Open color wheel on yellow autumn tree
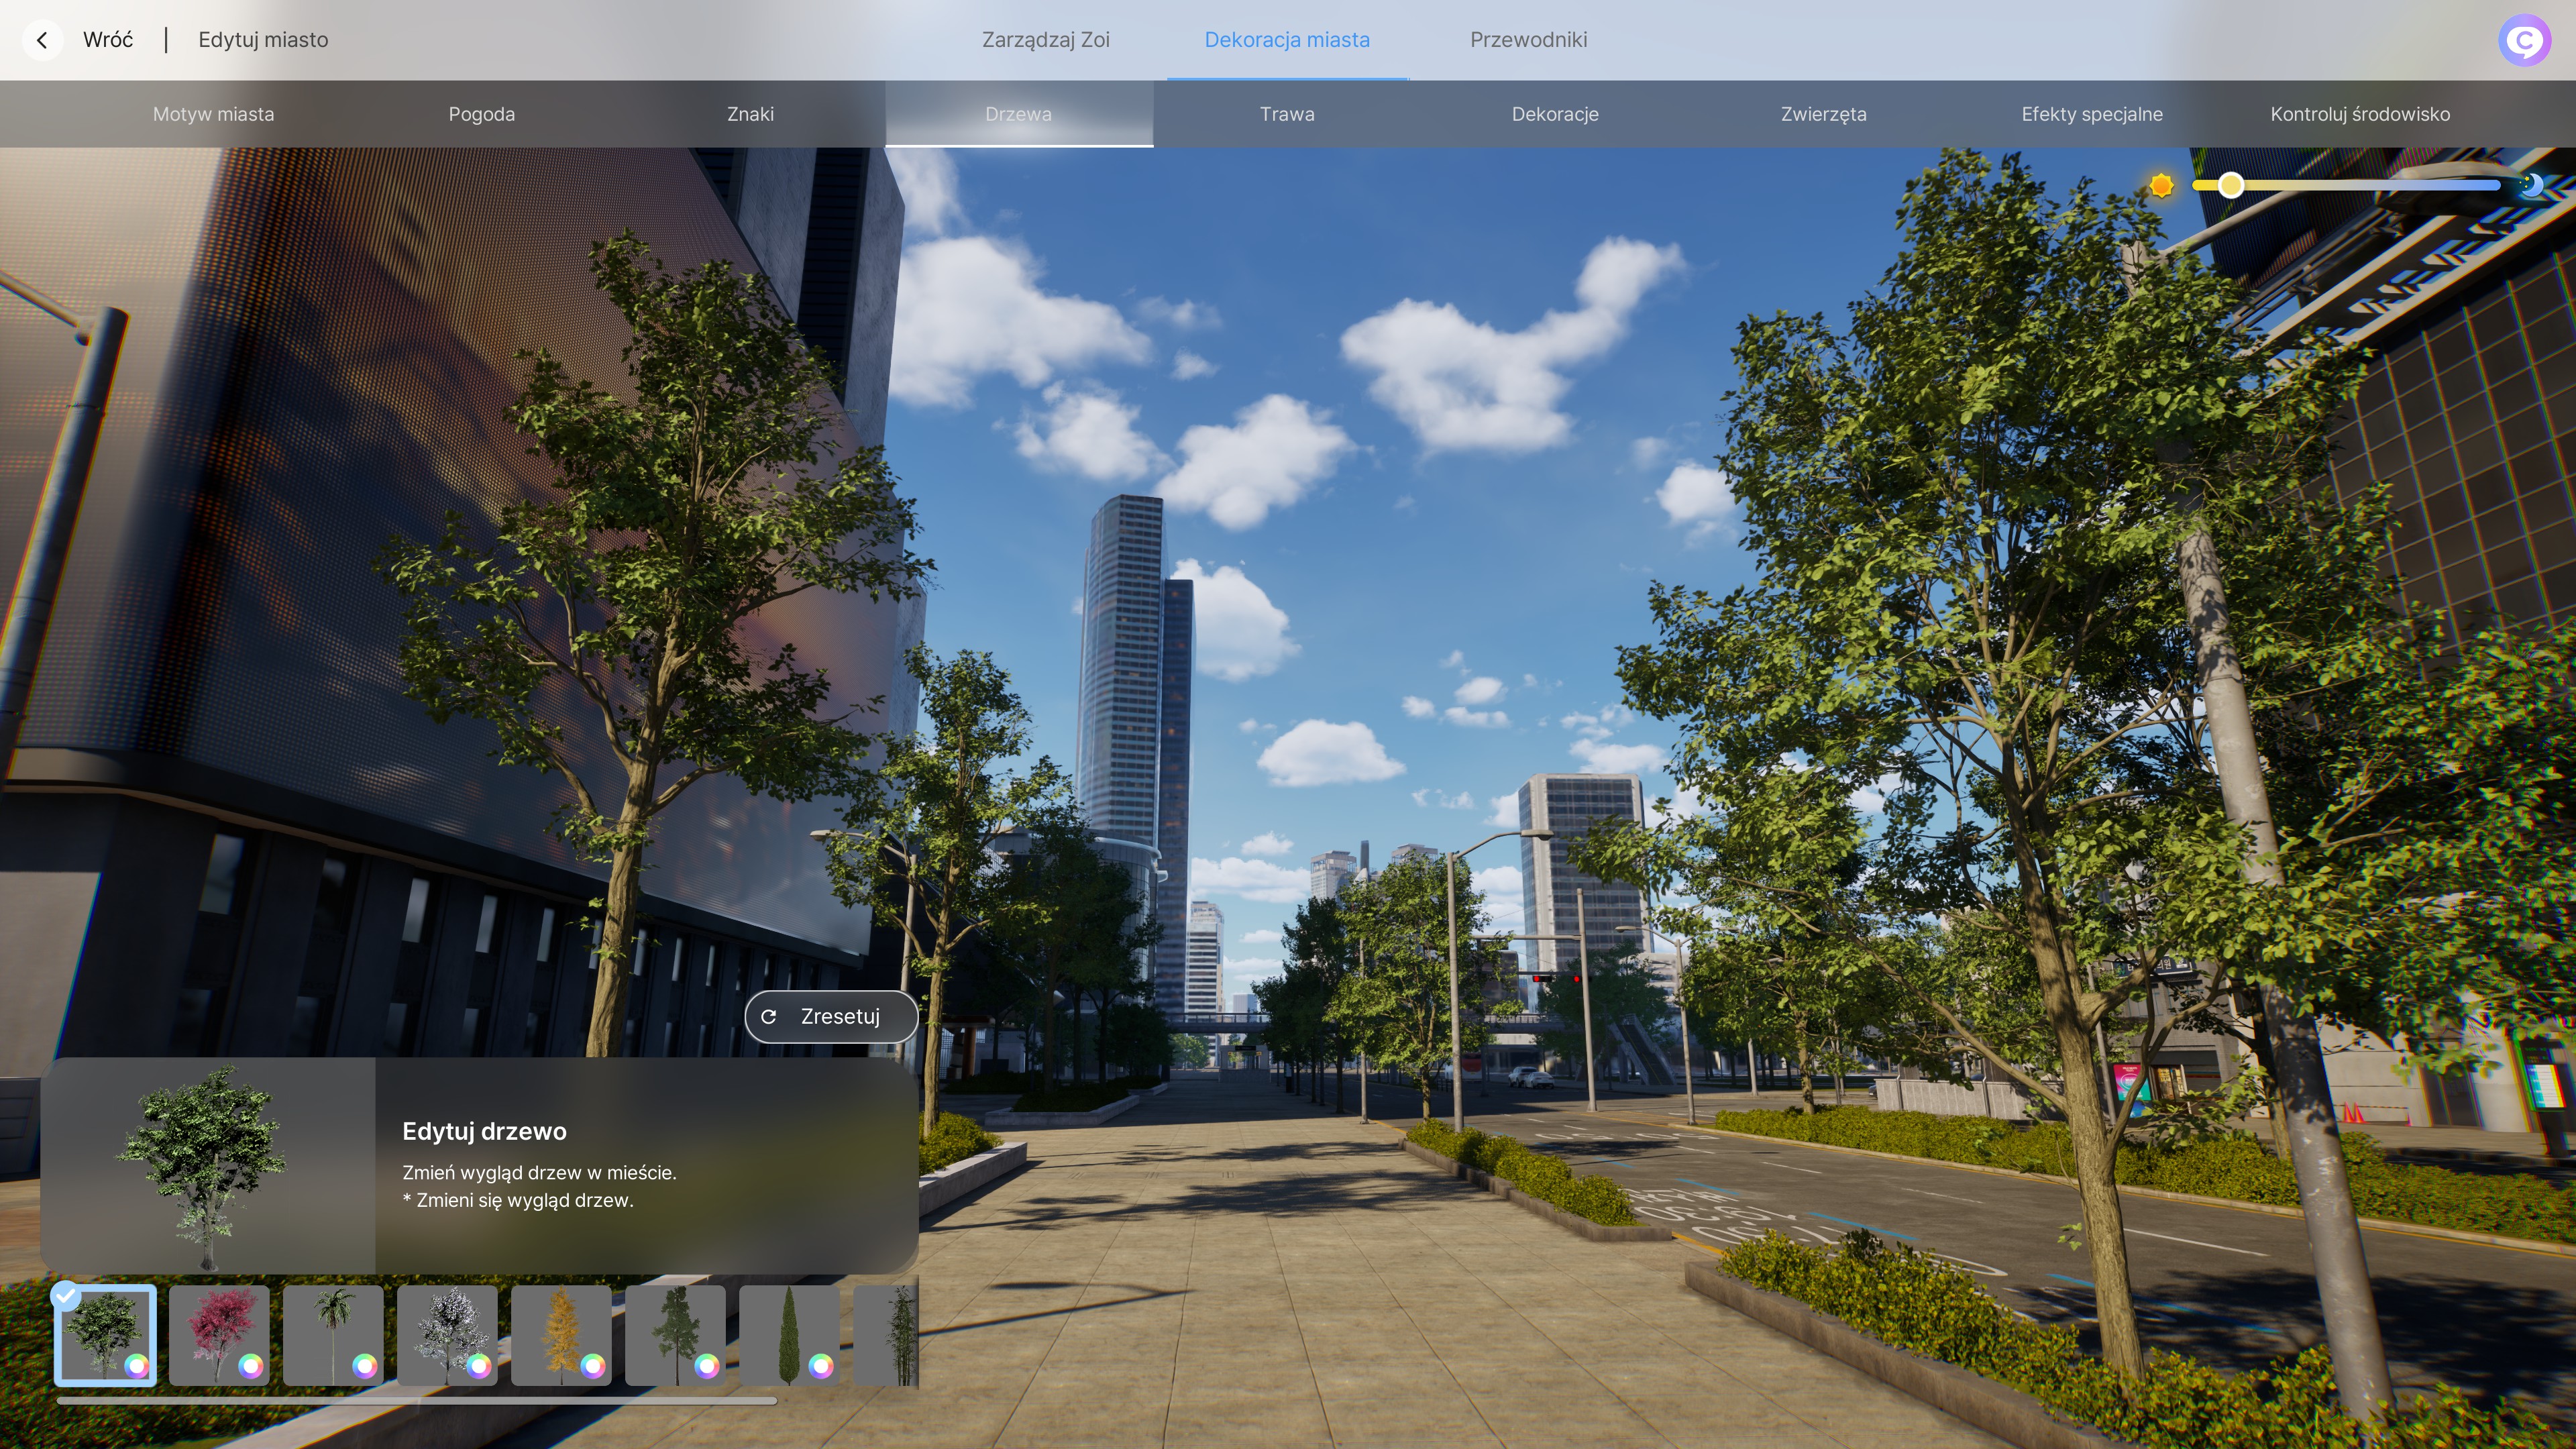 click(593, 1365)
